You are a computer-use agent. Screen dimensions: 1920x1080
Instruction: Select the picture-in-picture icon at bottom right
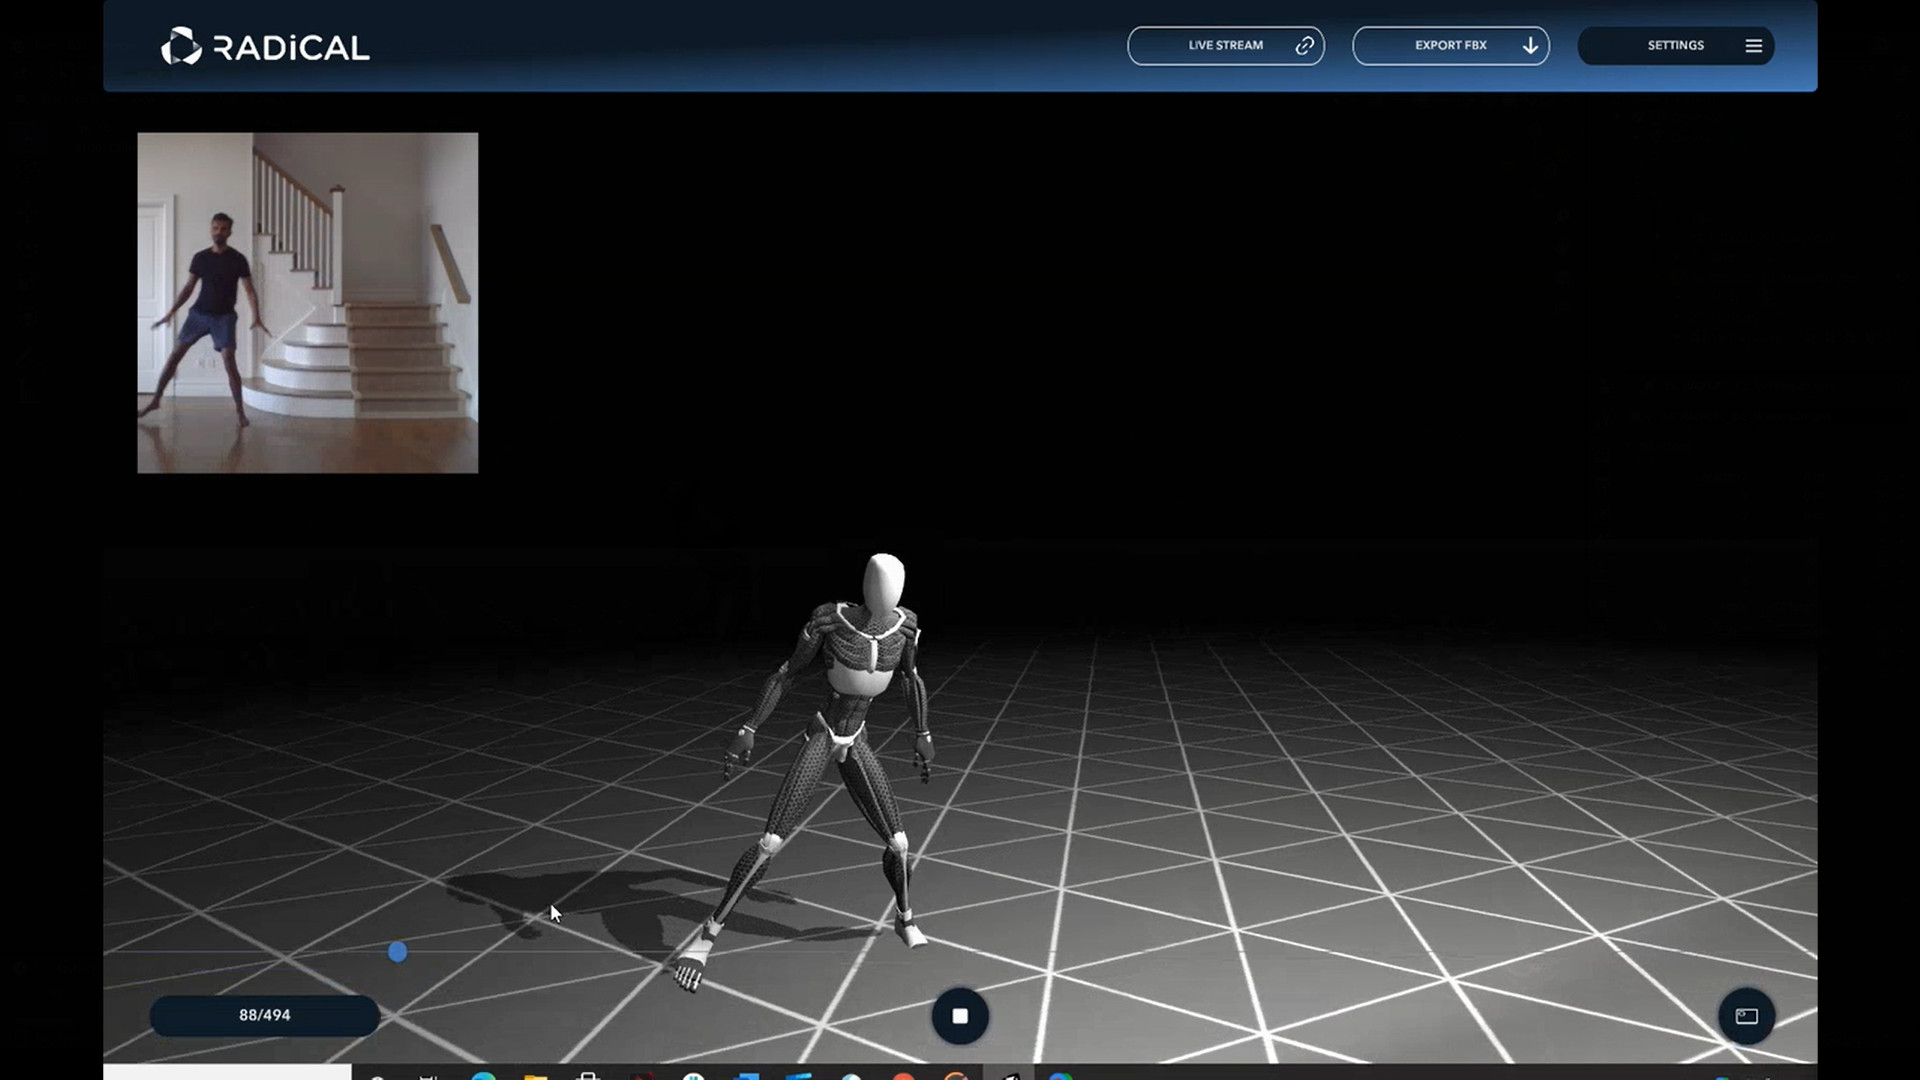coord(1746,1016)
